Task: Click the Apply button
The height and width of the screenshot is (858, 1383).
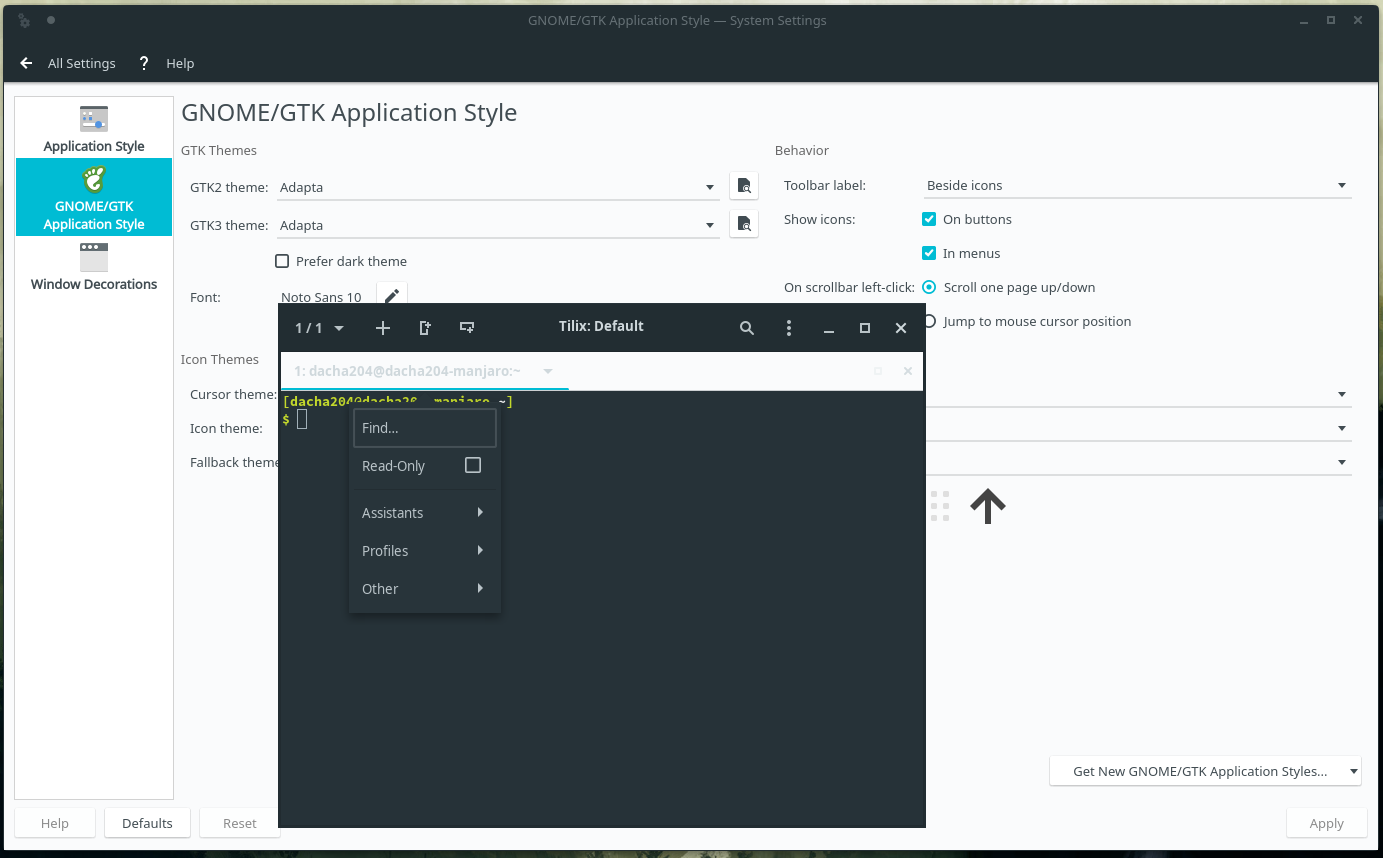Action: (x=1326, y=823)
